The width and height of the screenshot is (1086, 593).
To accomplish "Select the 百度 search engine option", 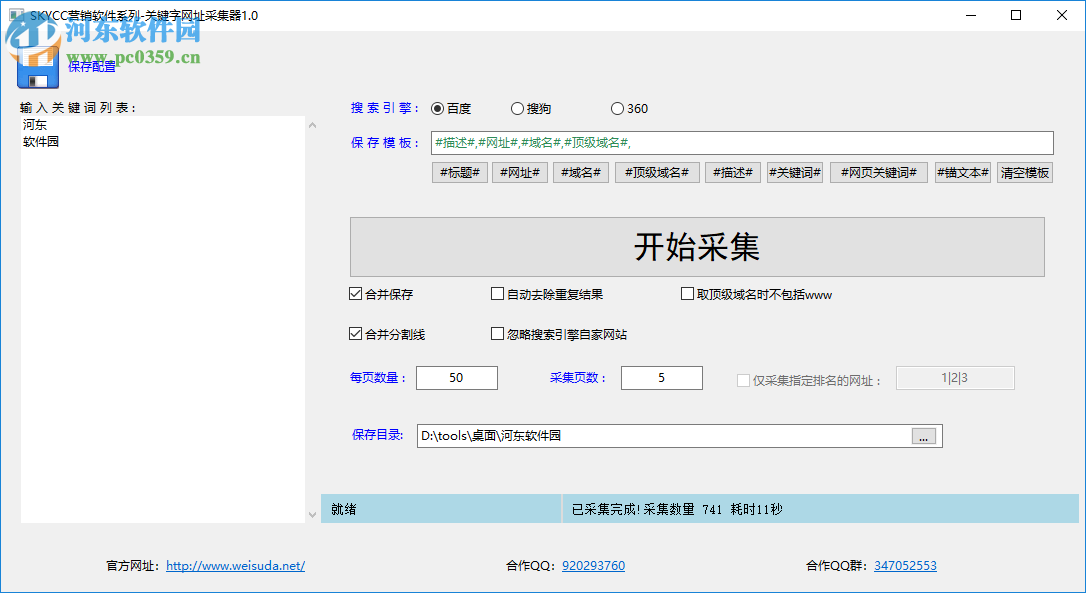I will 437,108.
